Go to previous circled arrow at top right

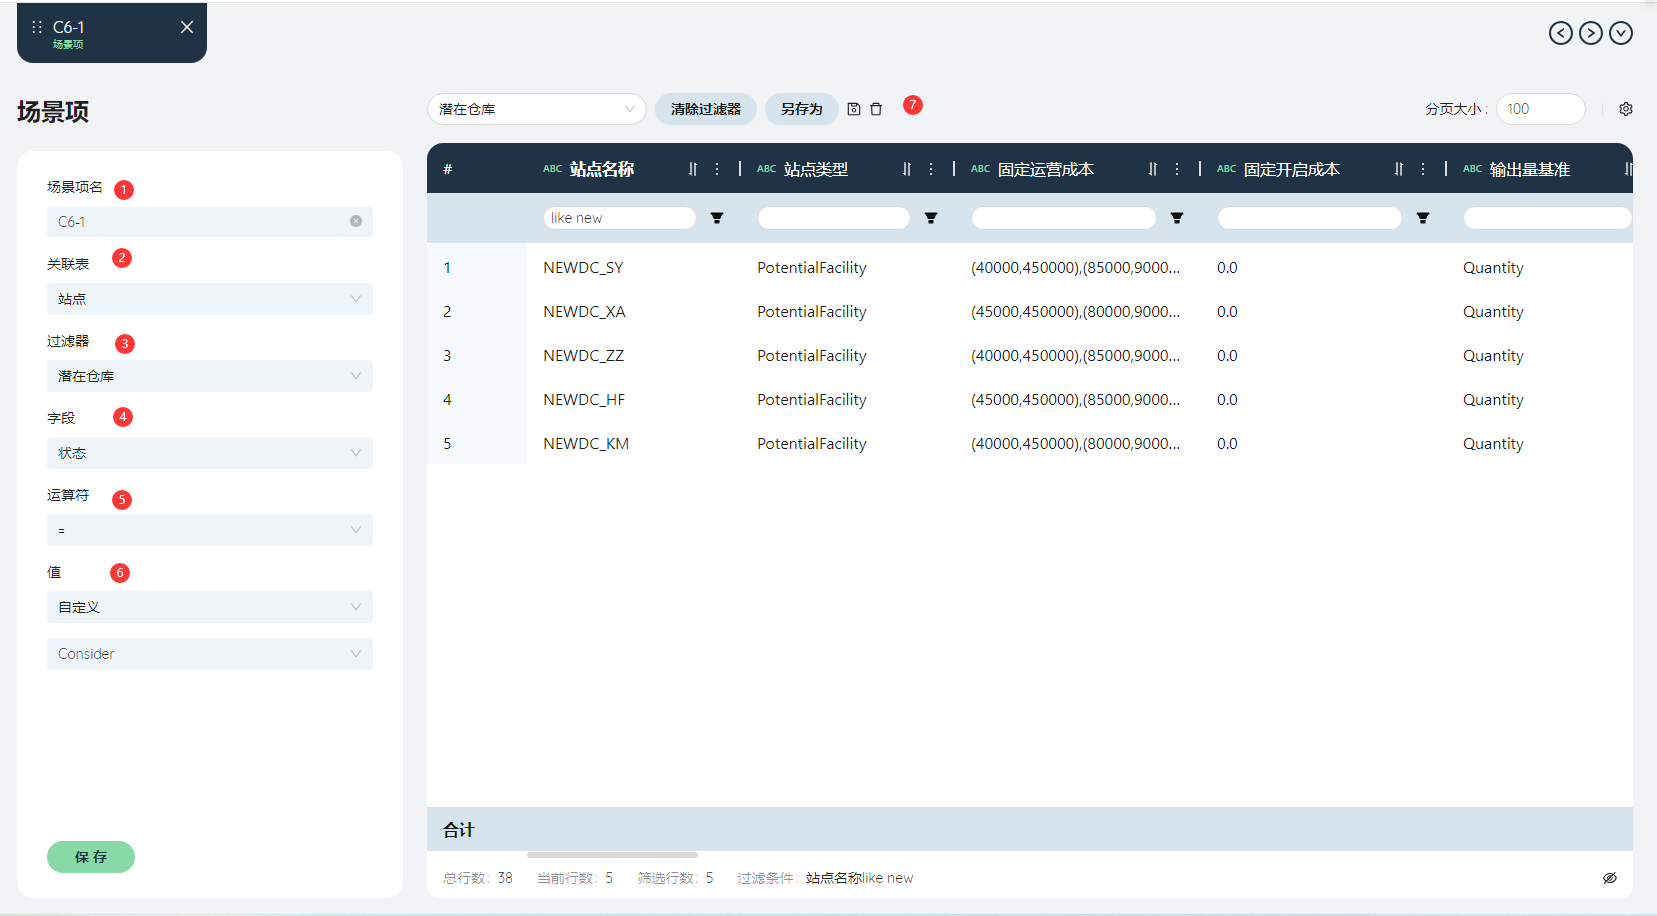tap(1560, 33)
